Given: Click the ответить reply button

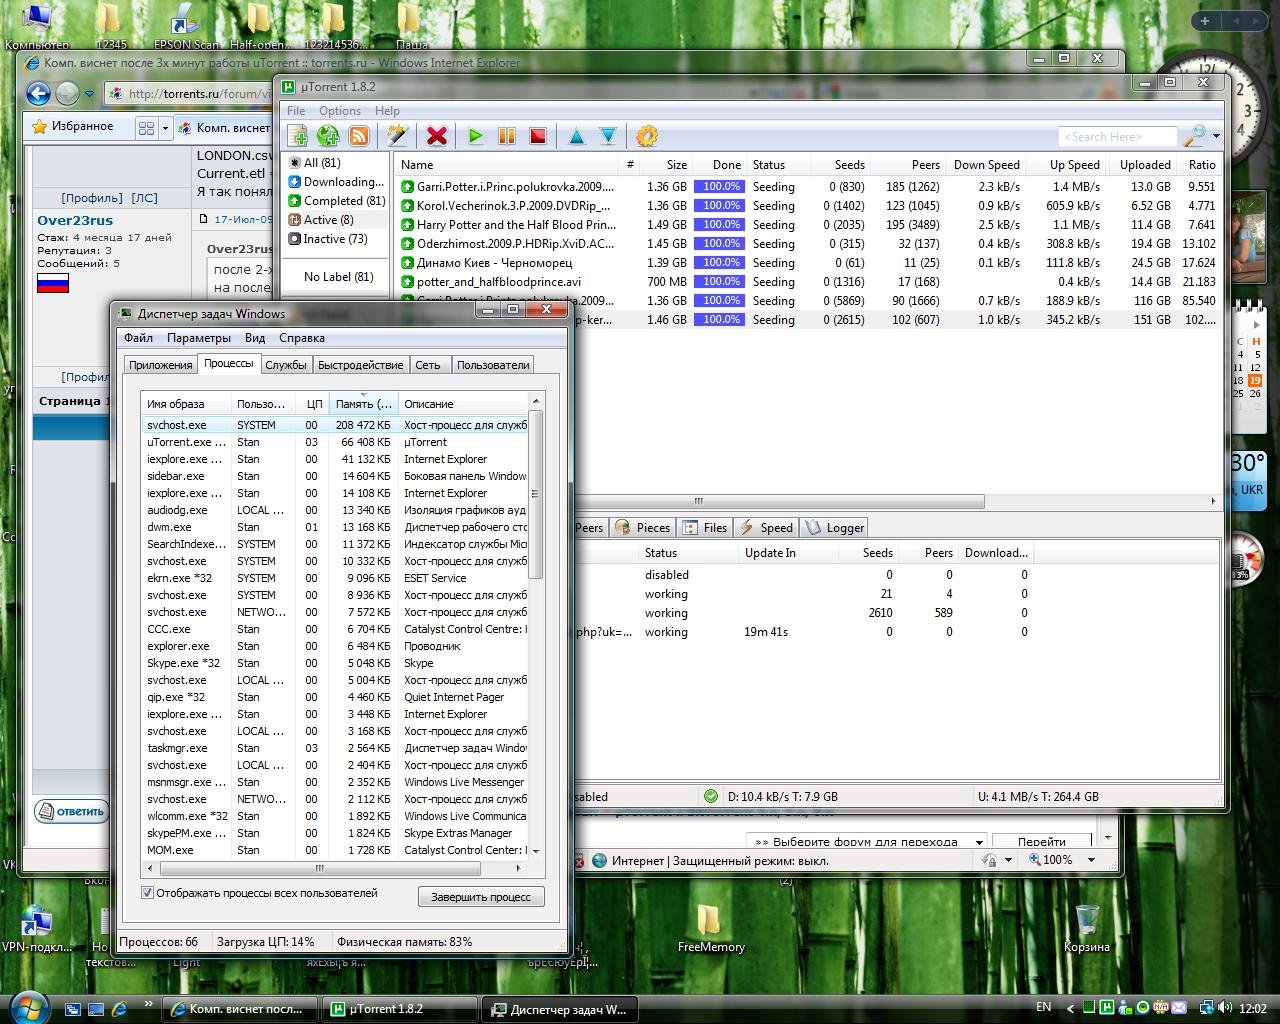Looking at the screenshot, I should coord(72,811).
